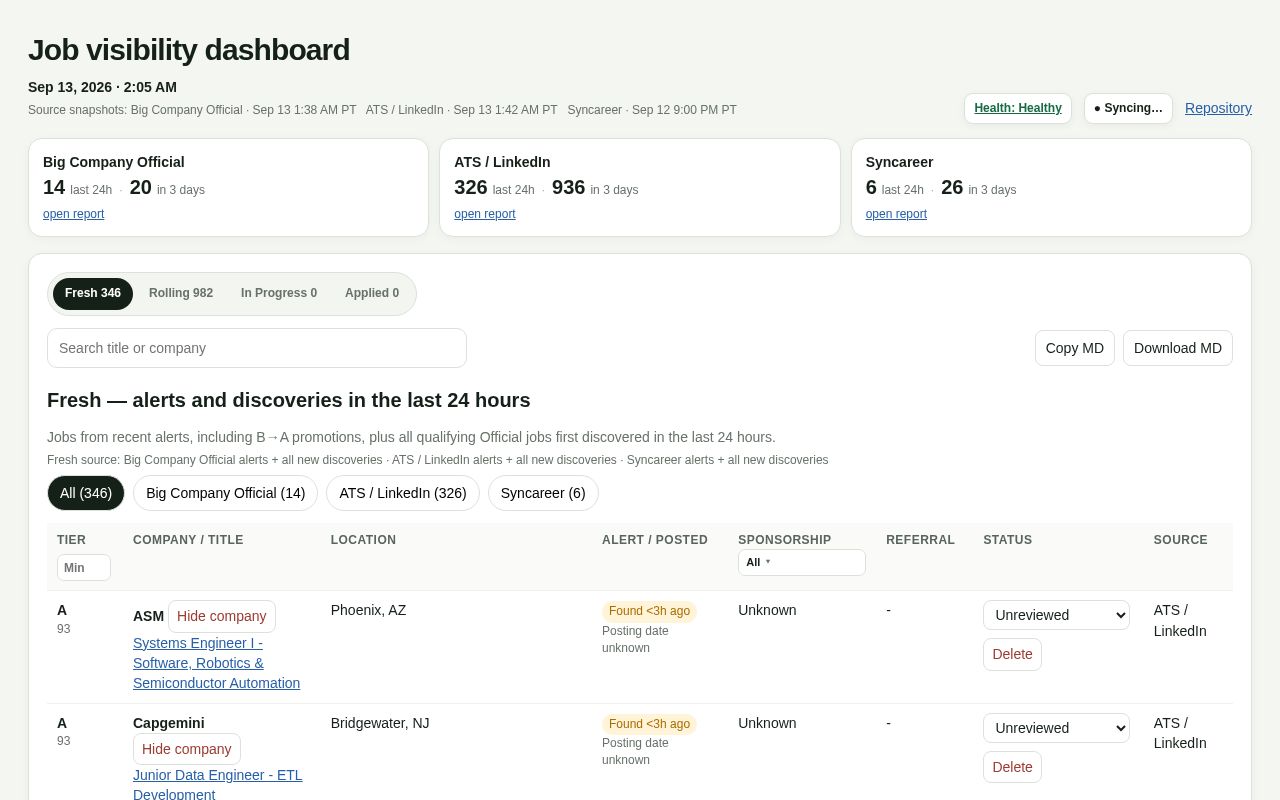The width and height of the screenshot is (1280, 800).
Task: Delete the Capgemini job row
Action: 1012,767
